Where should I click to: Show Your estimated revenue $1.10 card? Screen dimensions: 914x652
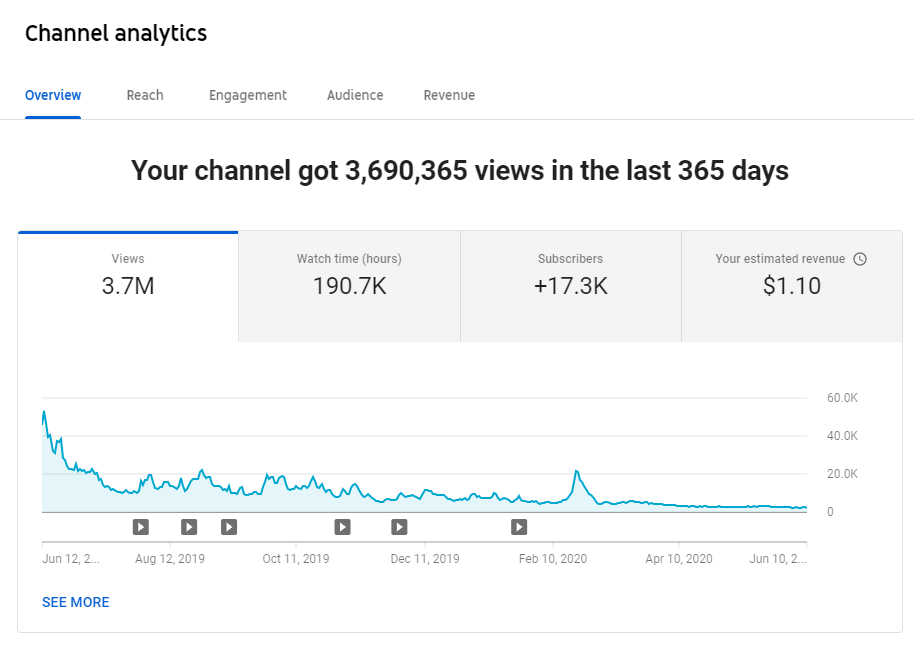coord(792,287)
